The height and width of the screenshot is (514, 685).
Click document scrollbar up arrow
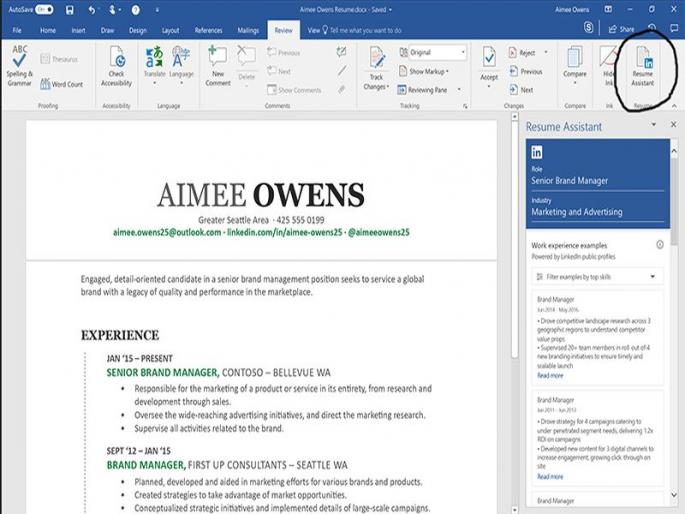point(514,117)
